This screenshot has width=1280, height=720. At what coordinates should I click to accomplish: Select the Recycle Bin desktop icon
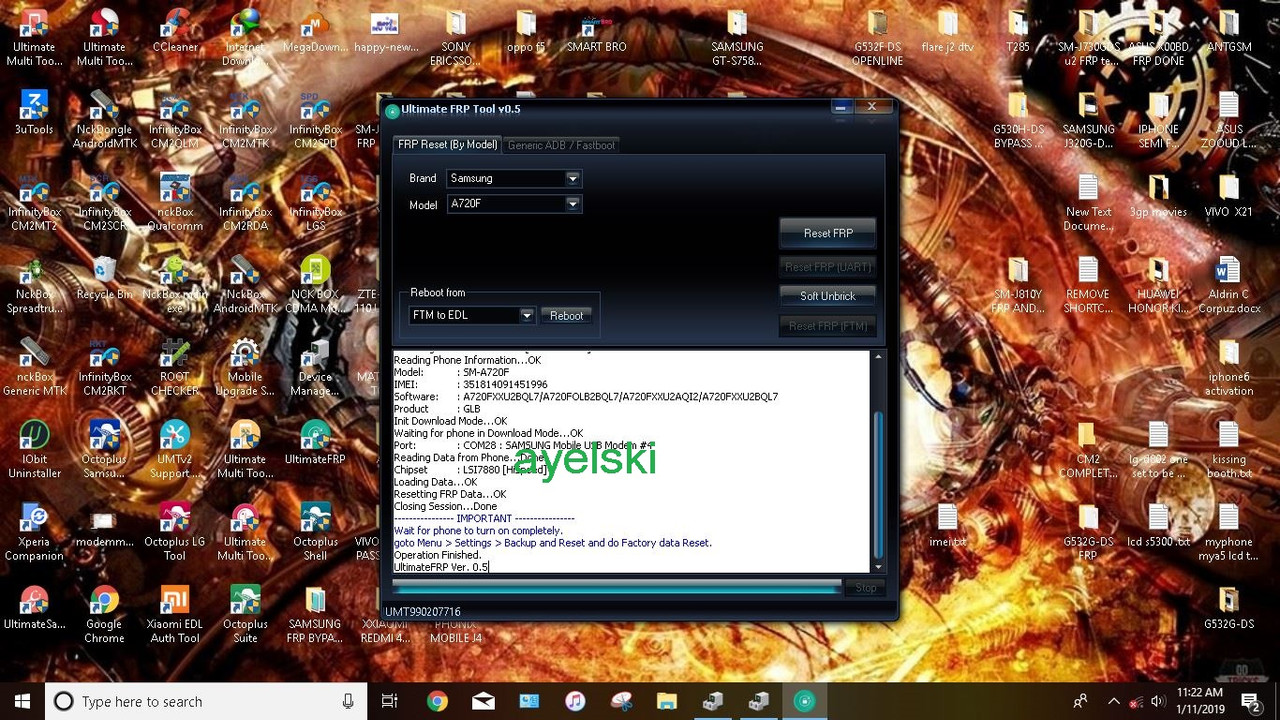pyautogui.click(x=104, y=278)
